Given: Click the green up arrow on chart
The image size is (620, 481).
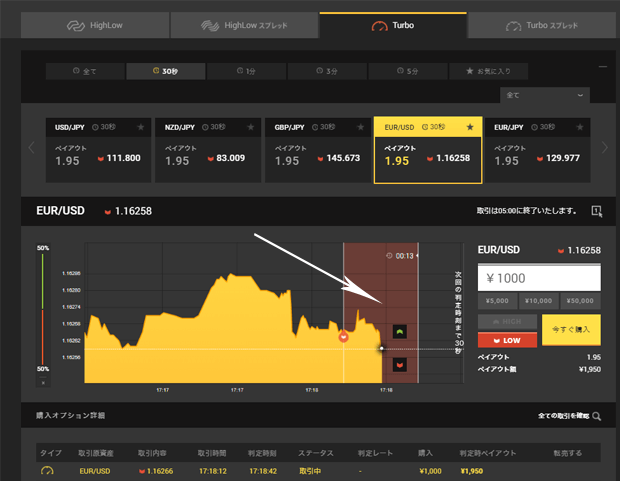Looking at the screenshot, I should pos(400,332).
